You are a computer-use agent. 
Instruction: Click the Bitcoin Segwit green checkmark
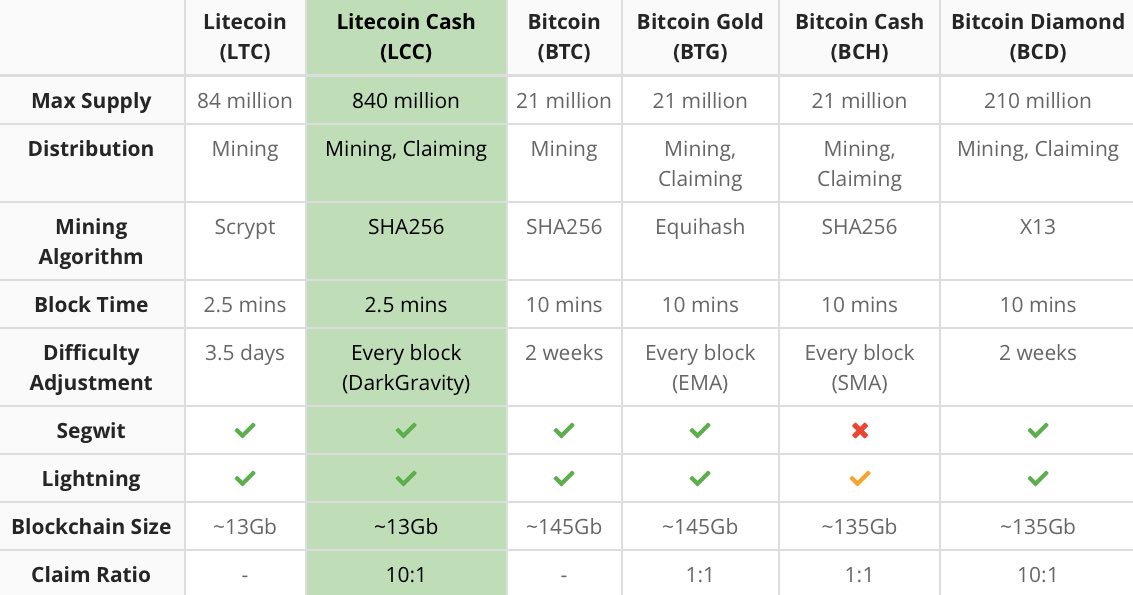tap(564, 431)
